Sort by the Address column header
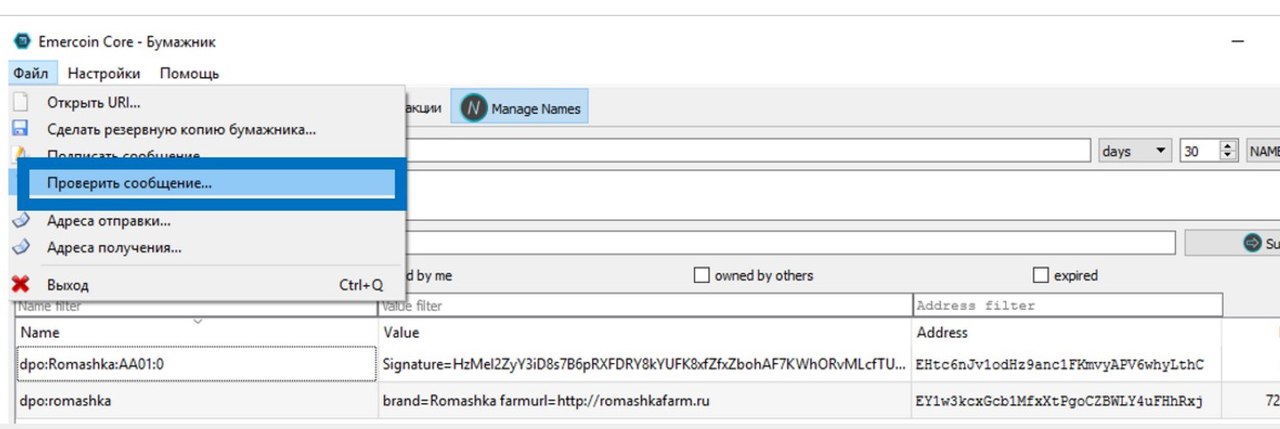The image size is (1280, 429). [x=1067, y=332]
